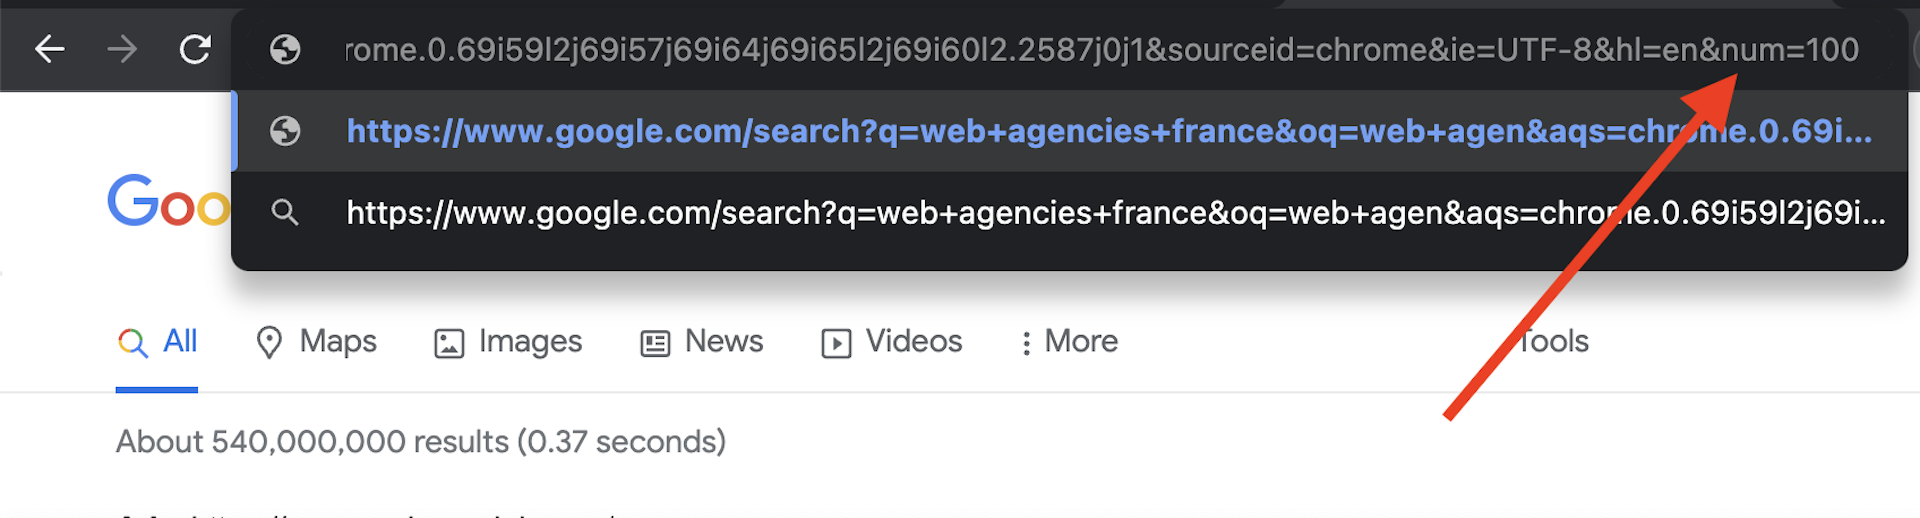Click the "About 540,000,000 results" text

(420, 442)
